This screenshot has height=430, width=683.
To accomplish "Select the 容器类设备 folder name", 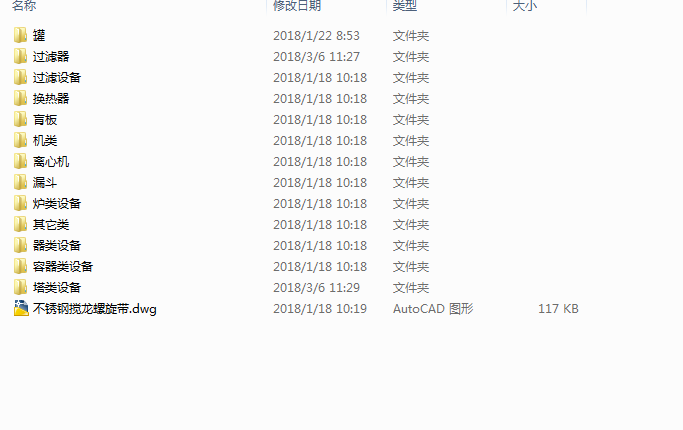I will [x=63, y=266].
